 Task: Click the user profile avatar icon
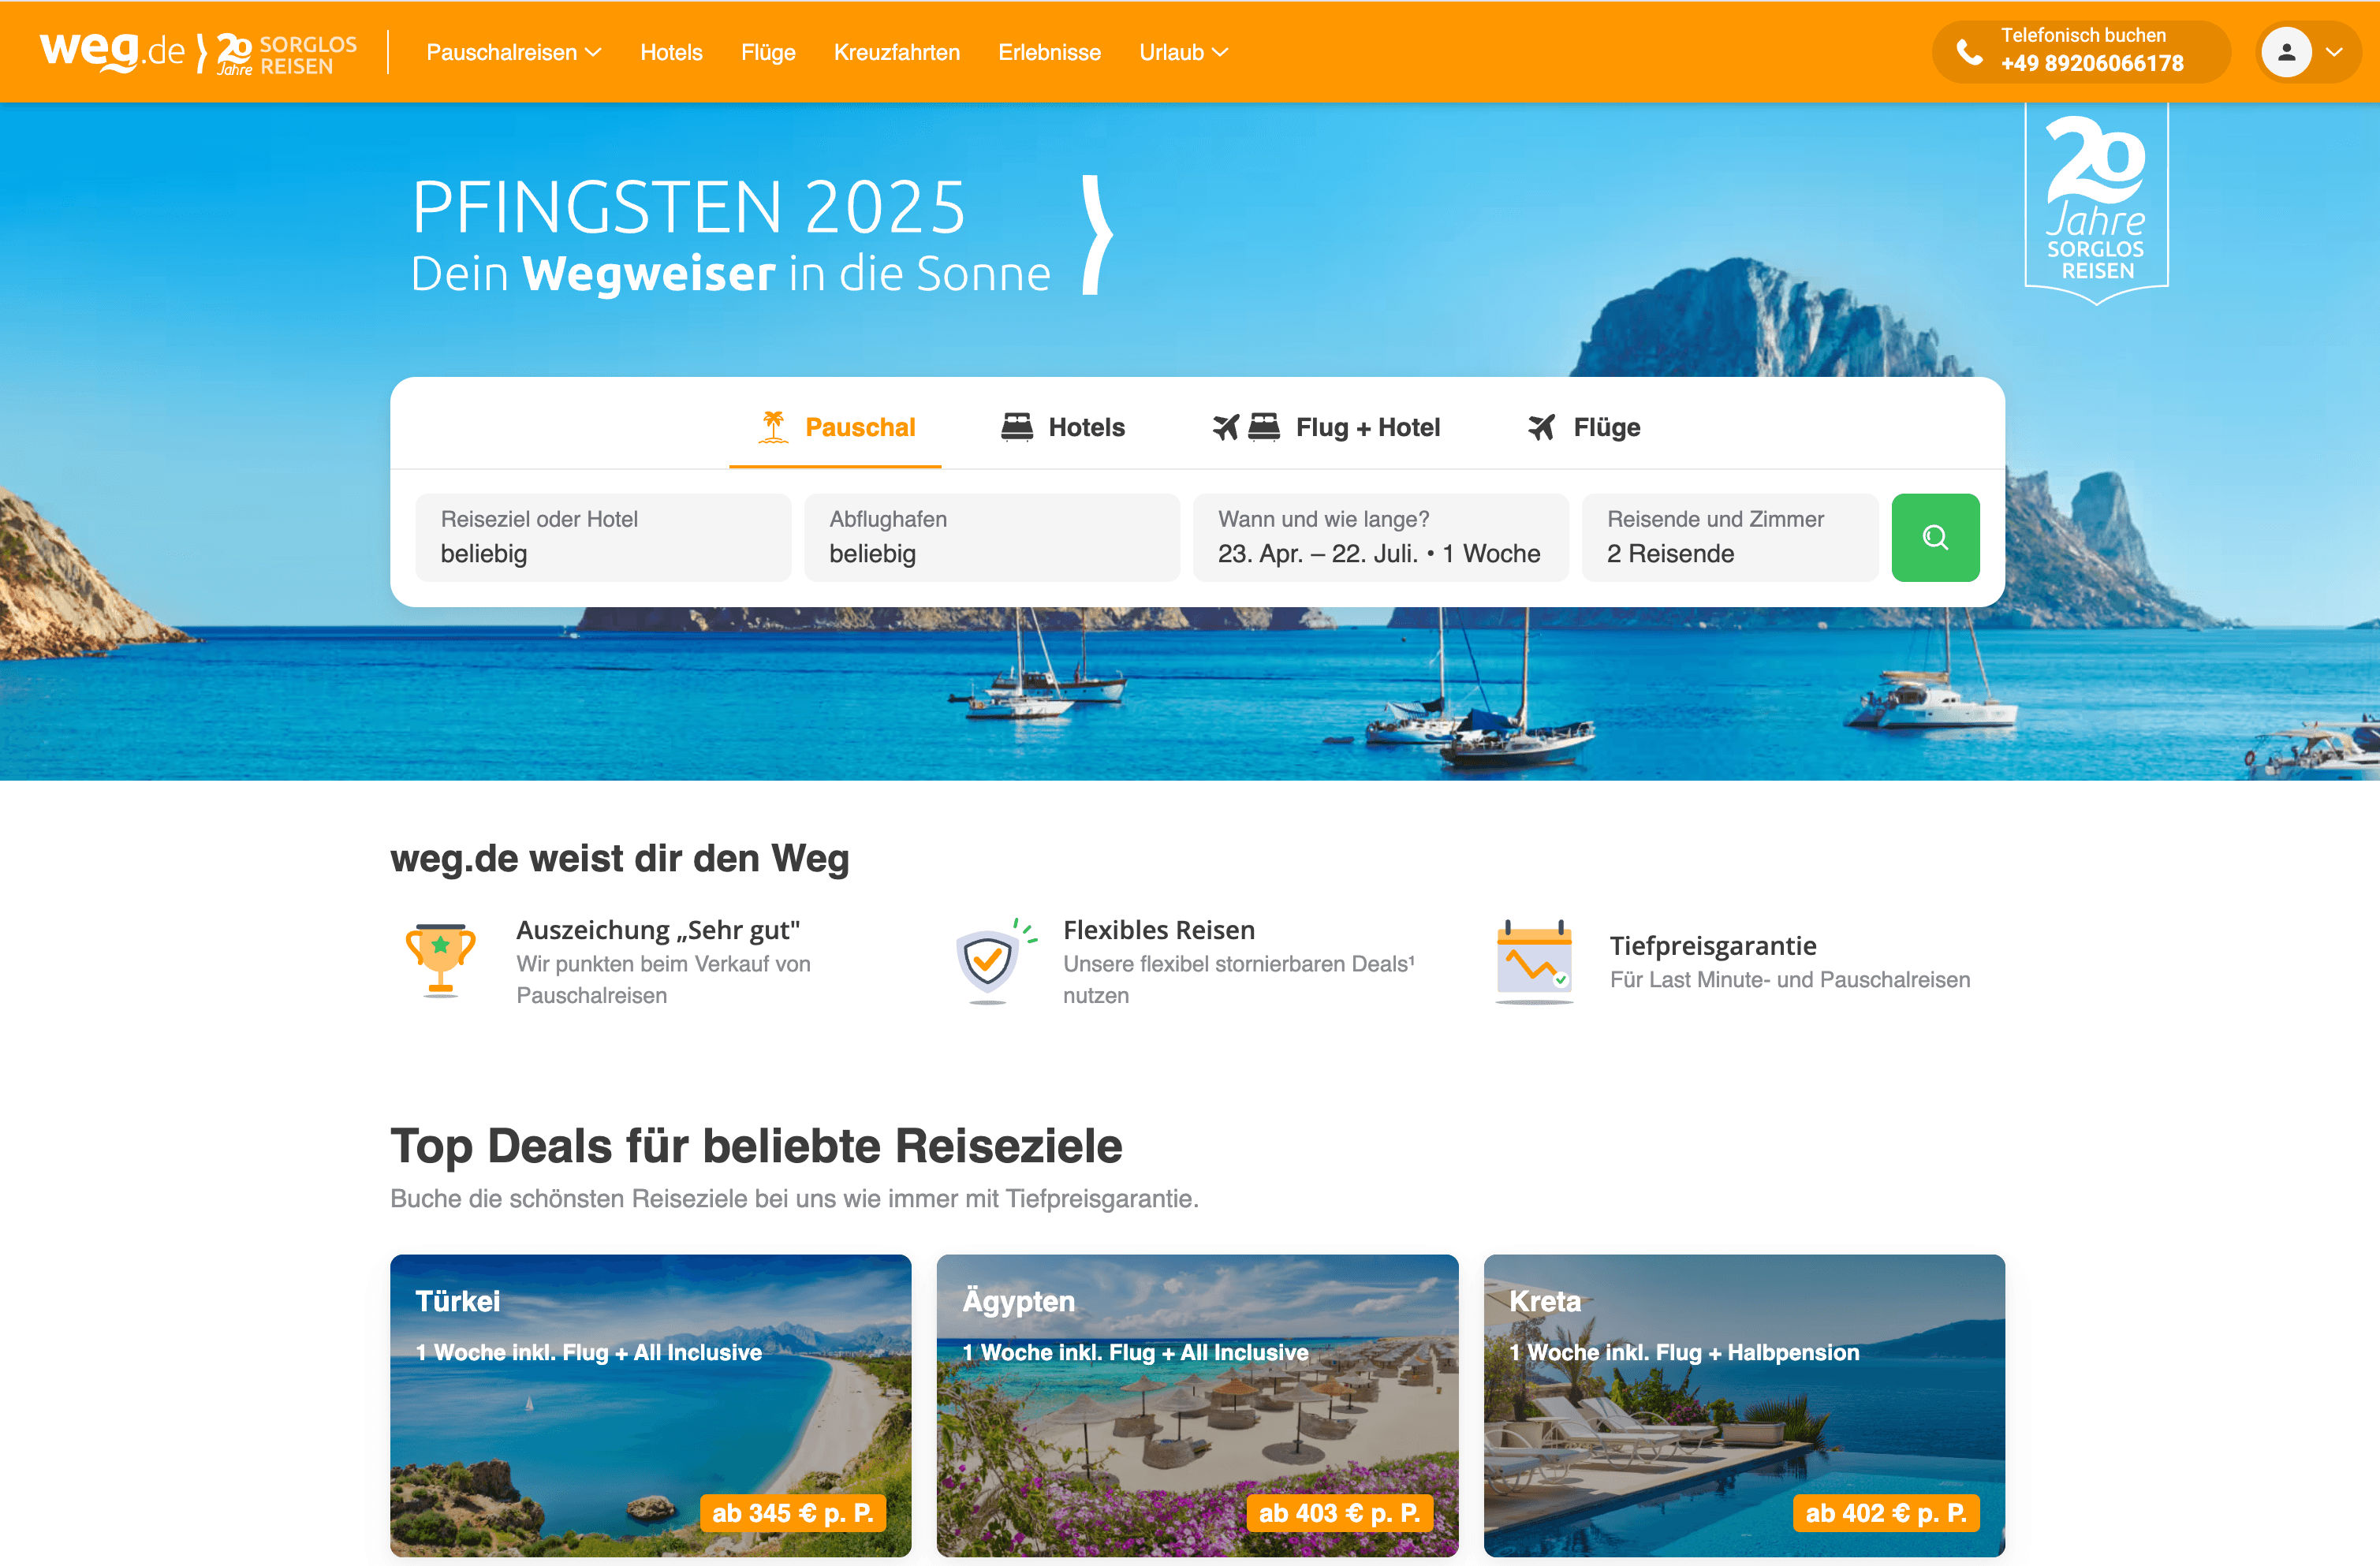(2286, 52)
